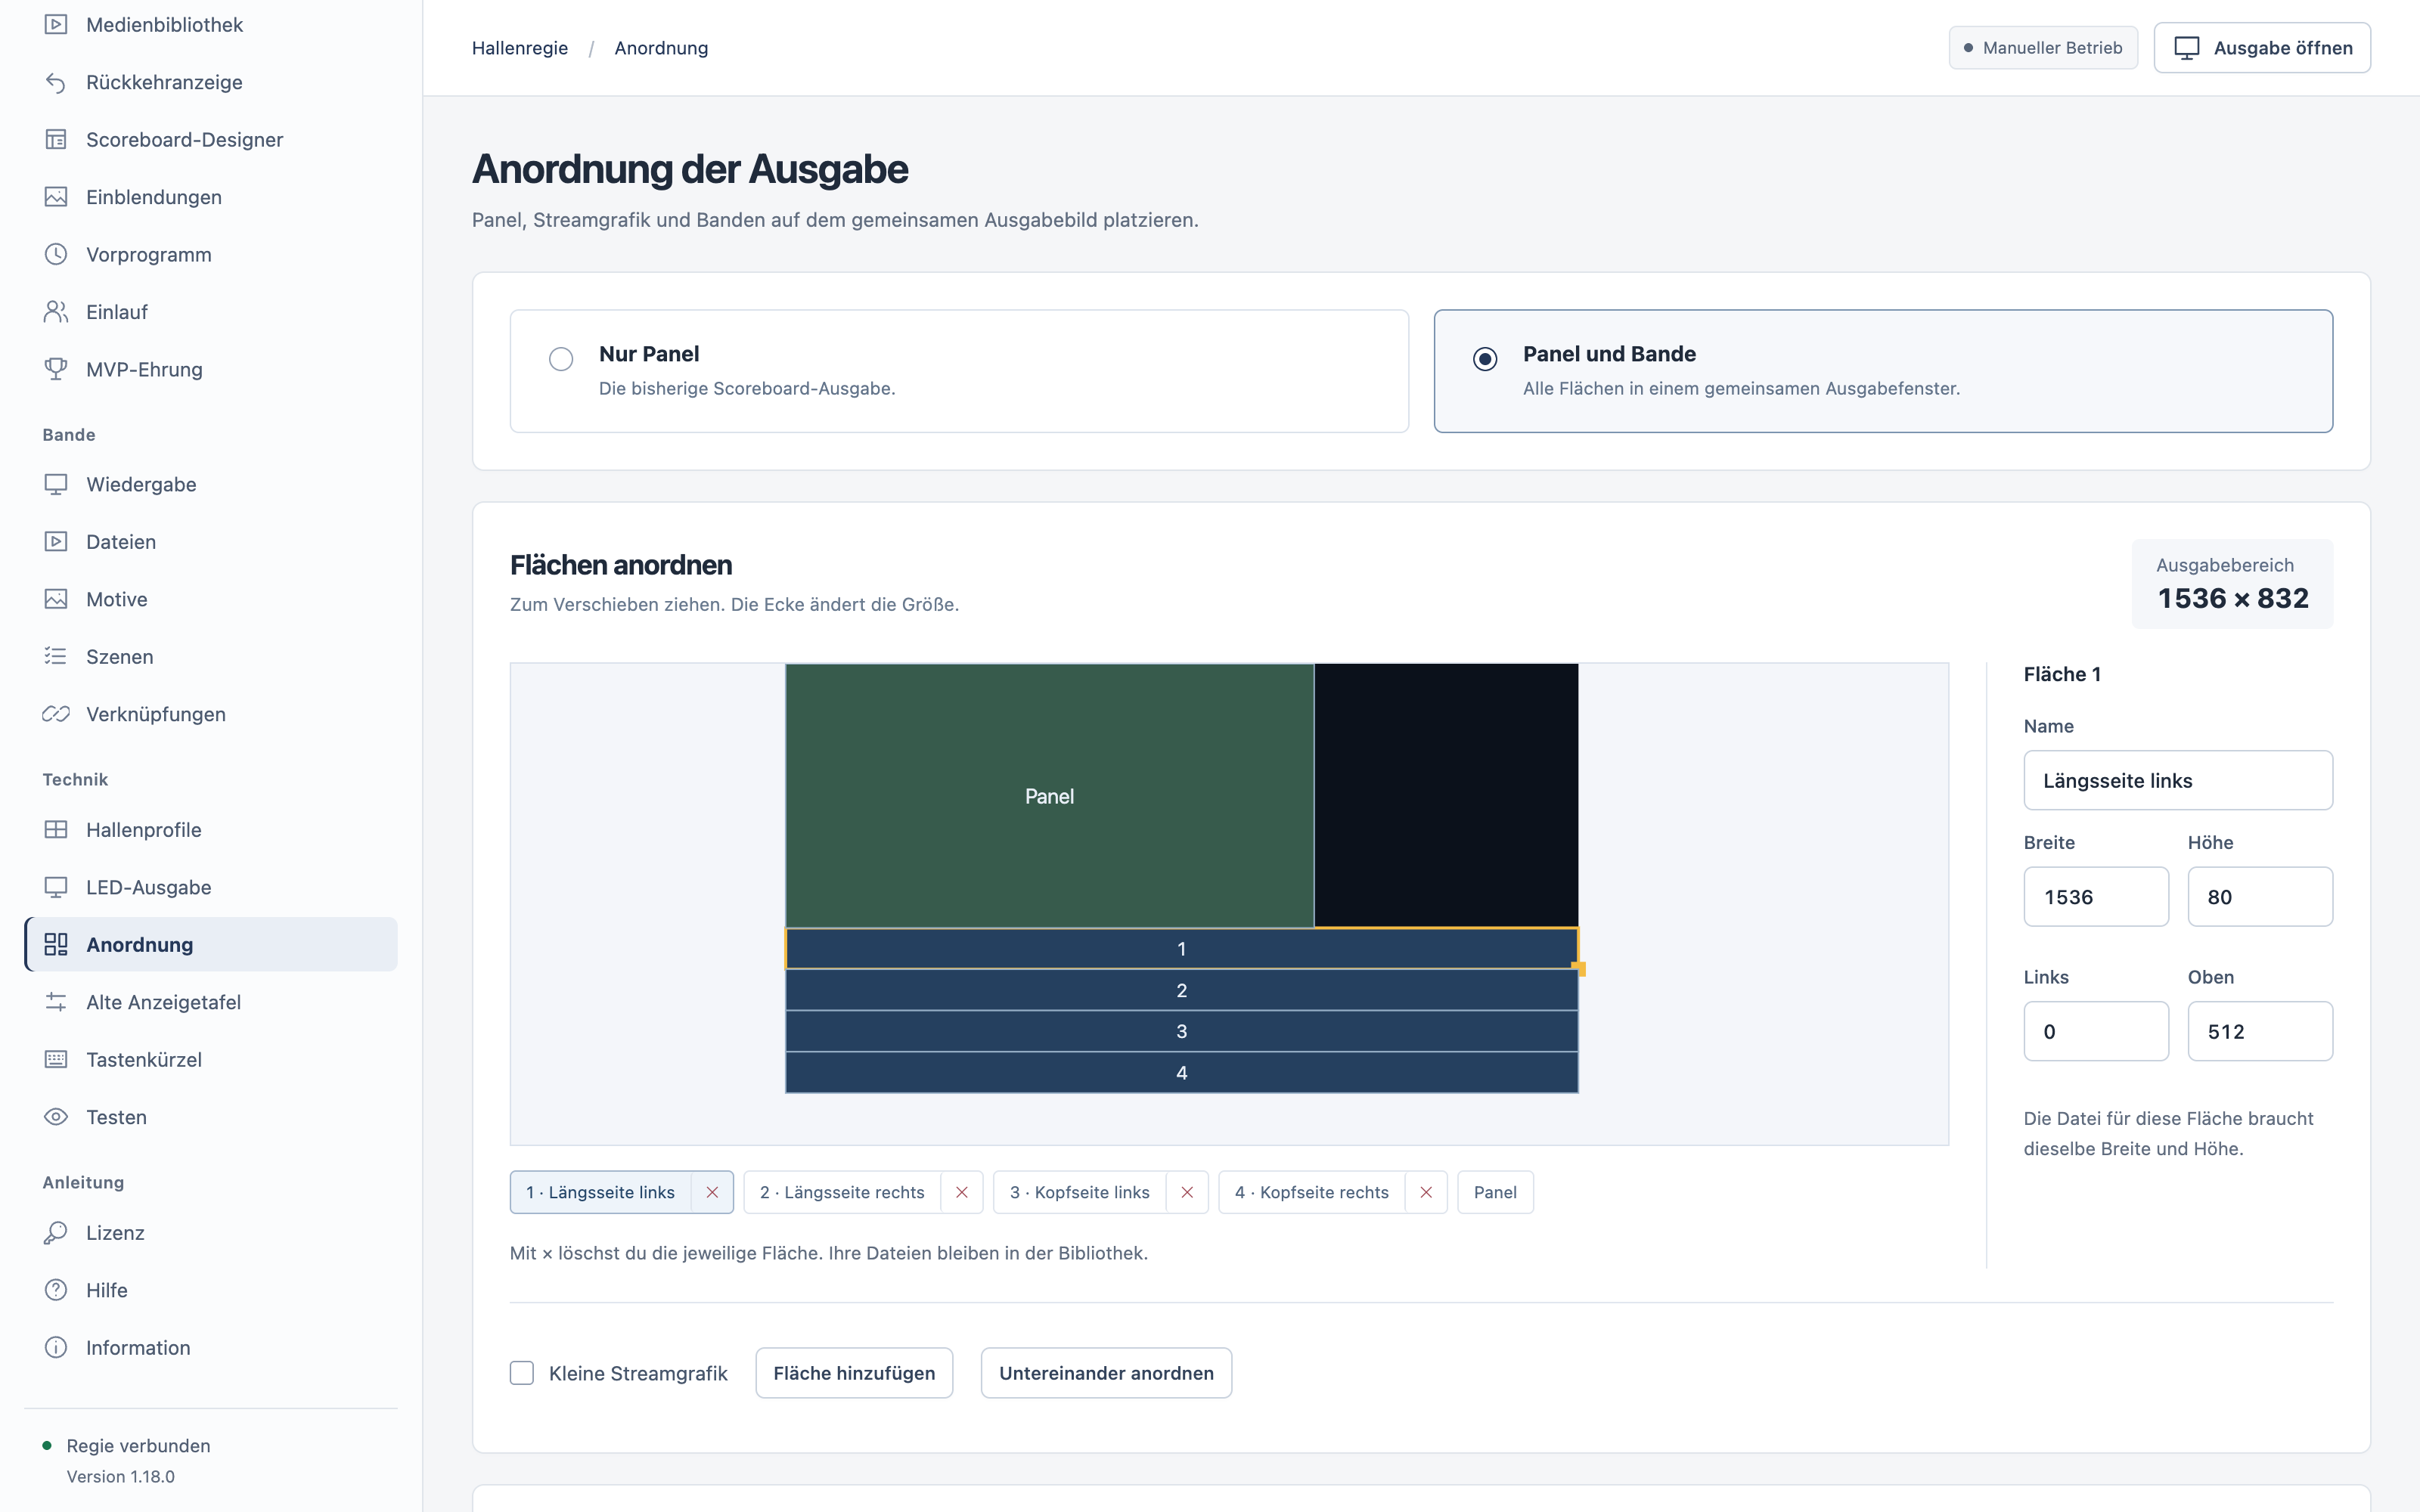Open Motive page
Screen dimensions: 2420x1512
pos(211,600)
